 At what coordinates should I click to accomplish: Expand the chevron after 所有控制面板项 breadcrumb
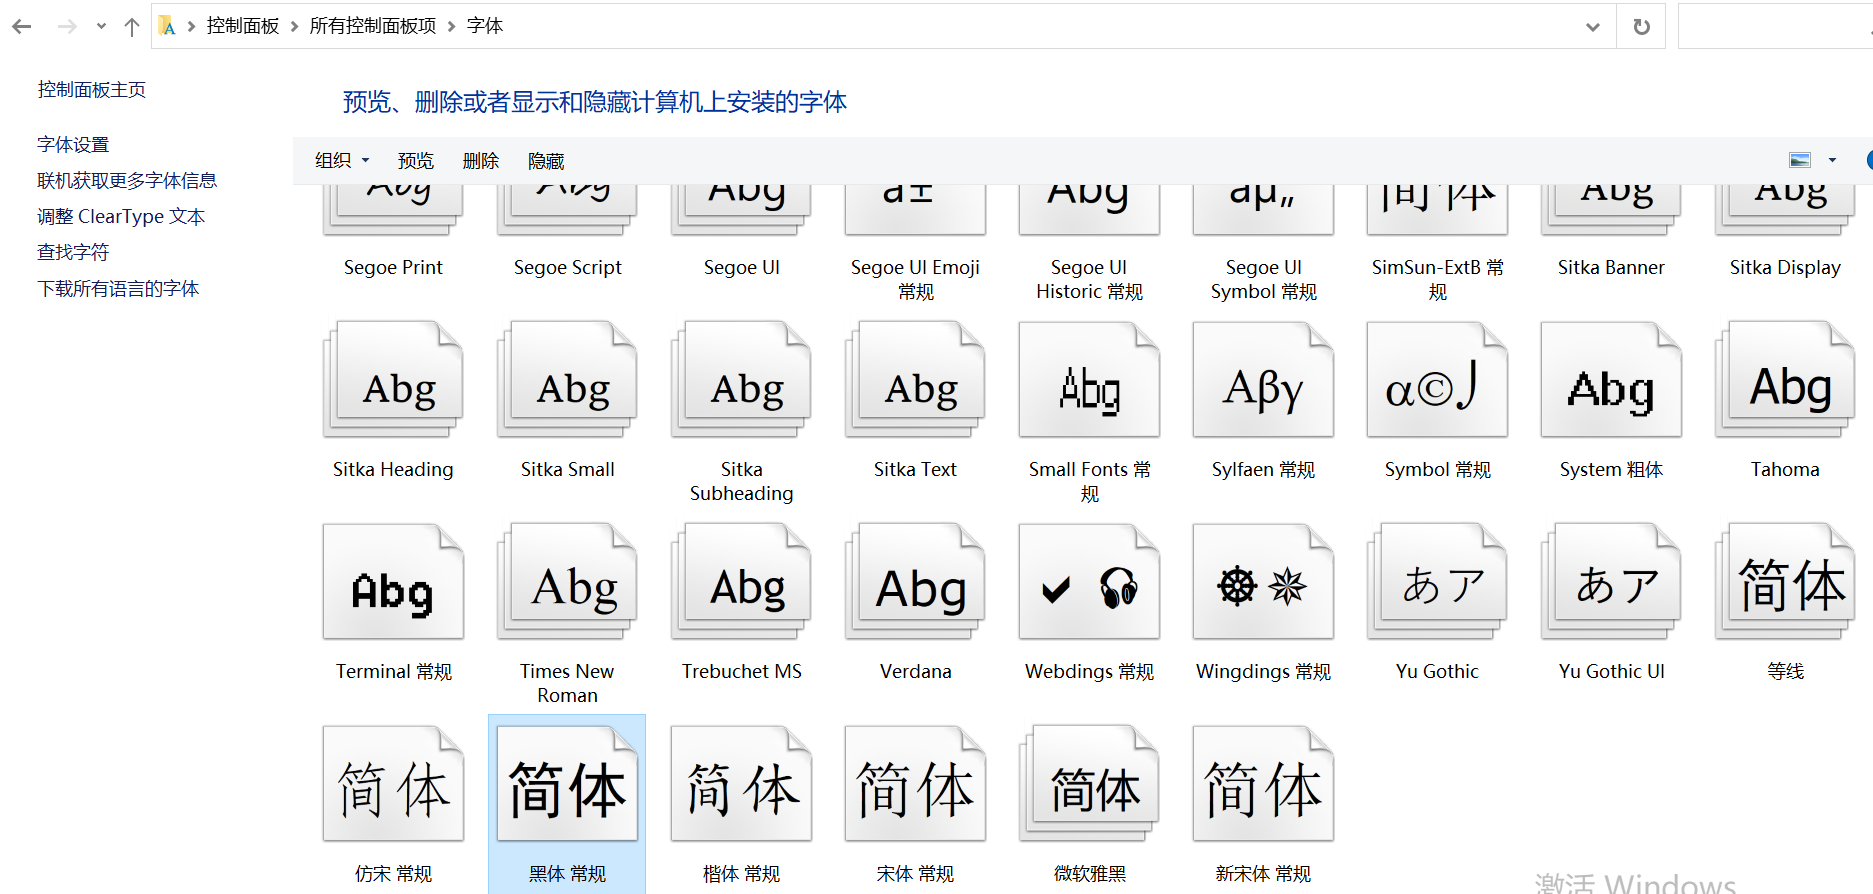coord(451,26)
